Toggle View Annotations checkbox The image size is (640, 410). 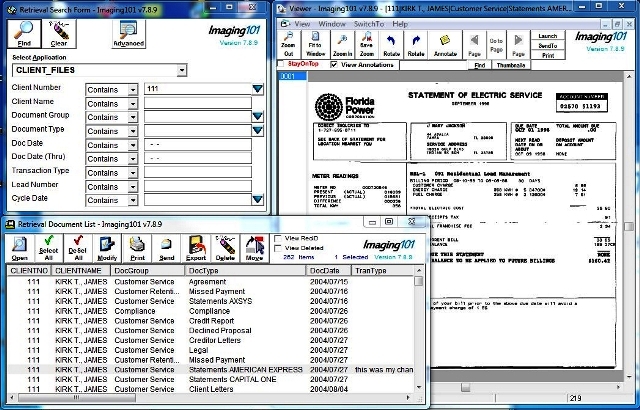point(334,64)
